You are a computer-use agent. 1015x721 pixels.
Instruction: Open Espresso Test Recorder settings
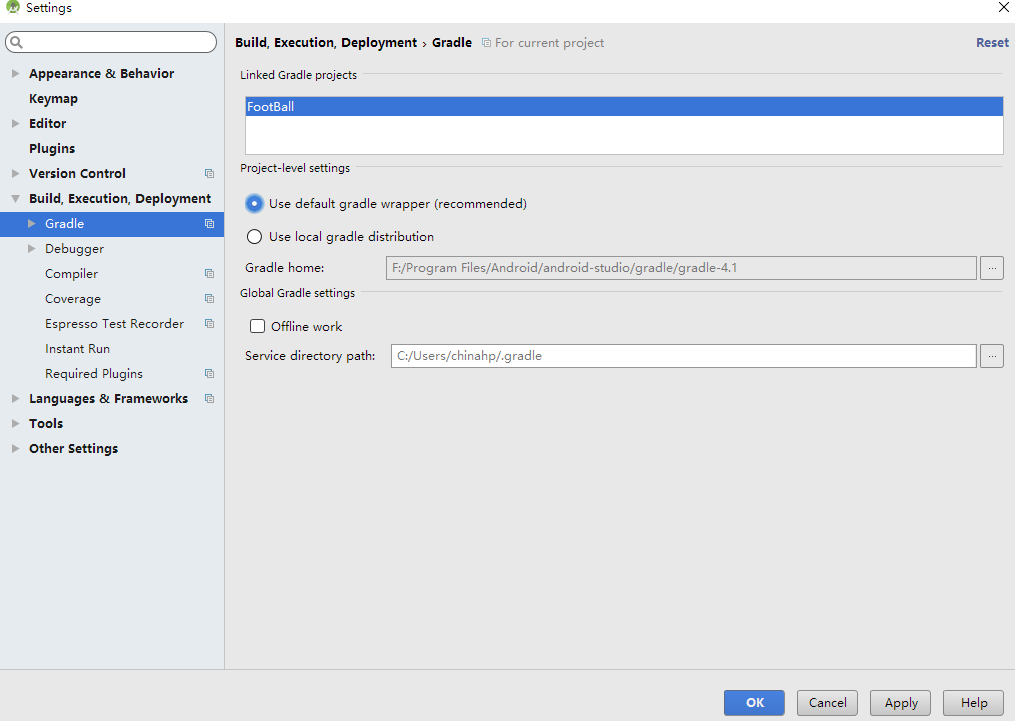[115, 324]
